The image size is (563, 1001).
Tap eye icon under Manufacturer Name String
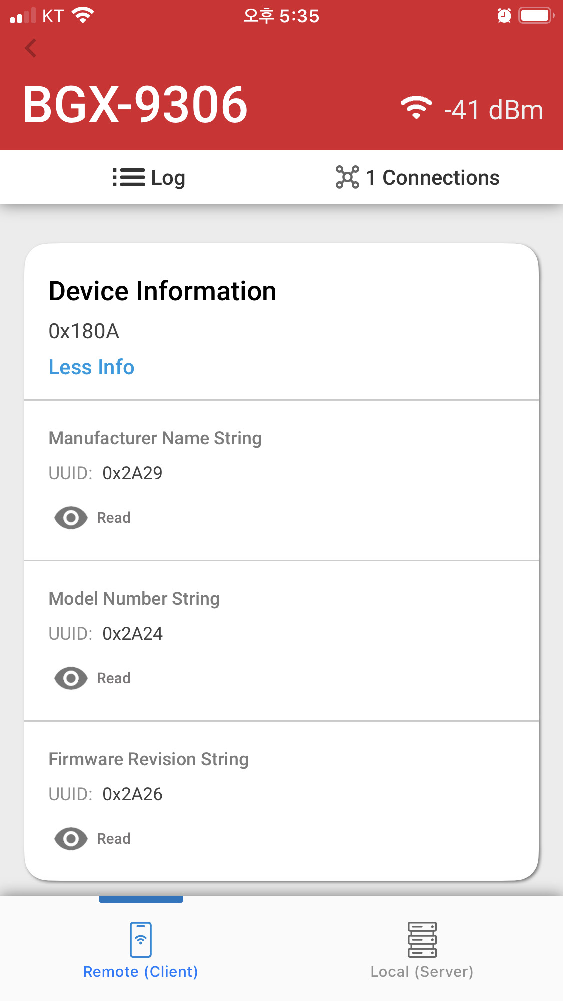pos(71,518)
